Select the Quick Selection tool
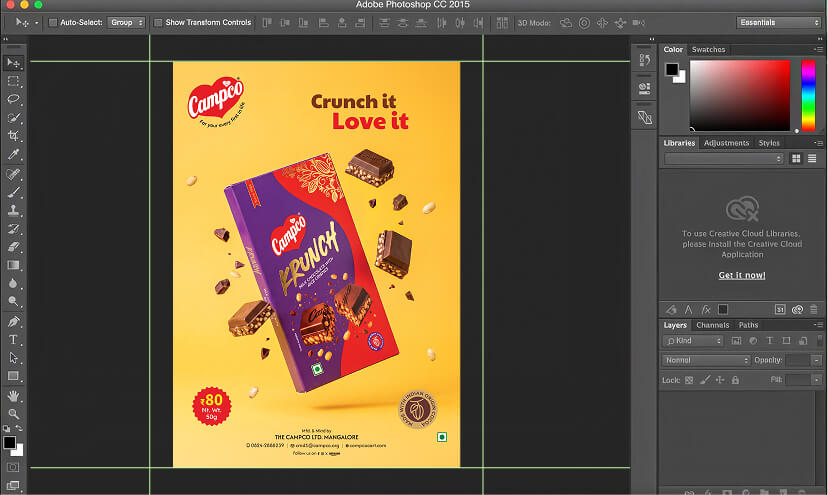 point(13,118)
